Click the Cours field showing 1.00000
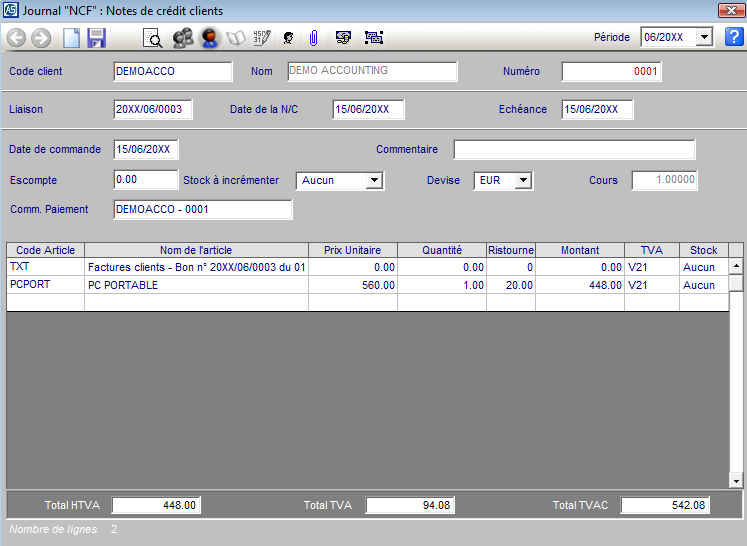 (665, 180)
